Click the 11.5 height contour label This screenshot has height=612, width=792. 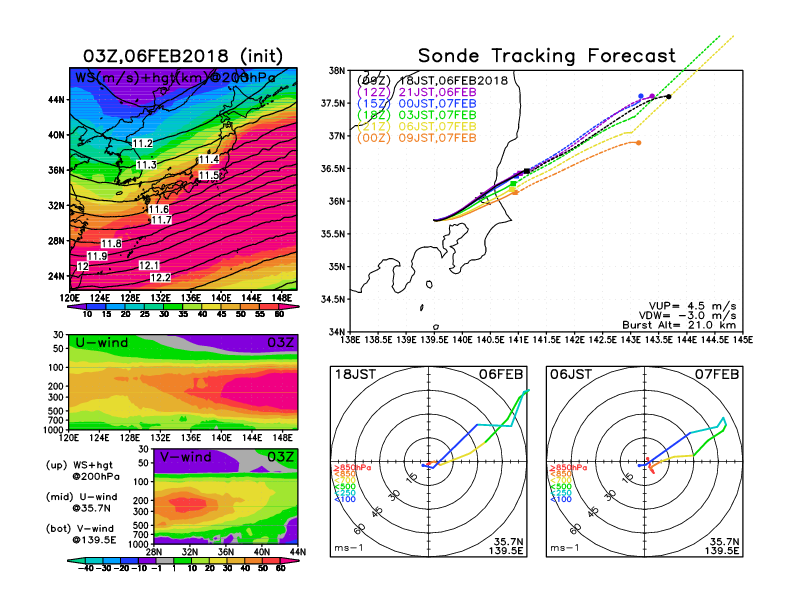209,175
